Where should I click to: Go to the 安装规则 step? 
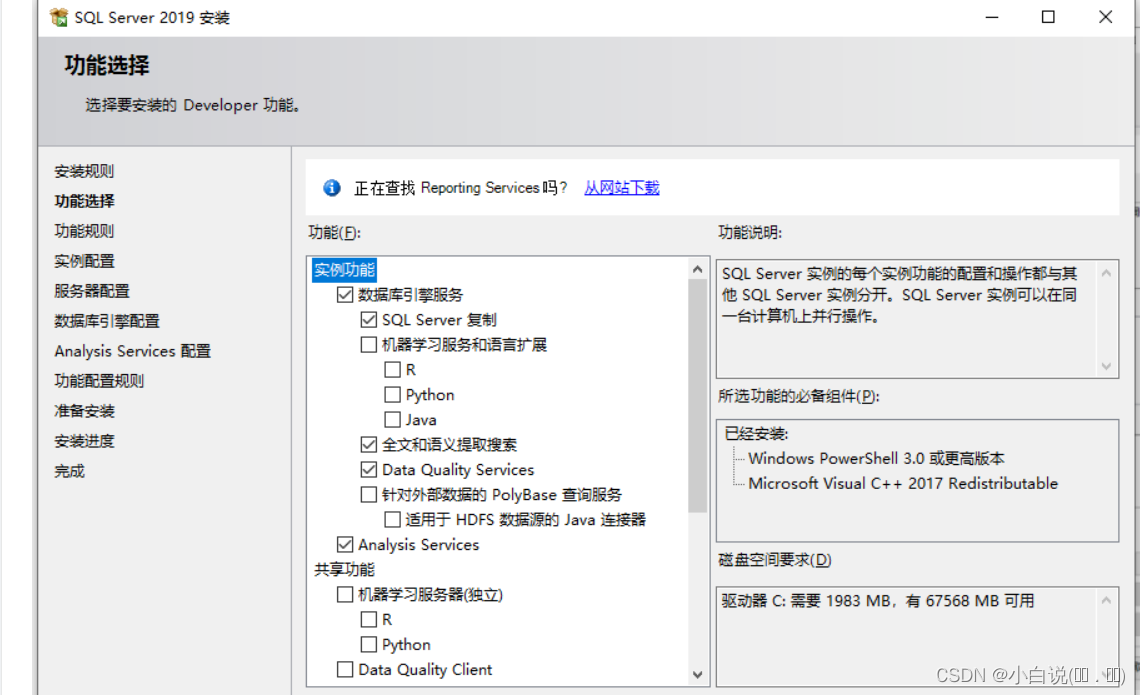click(x=84, y=171)
